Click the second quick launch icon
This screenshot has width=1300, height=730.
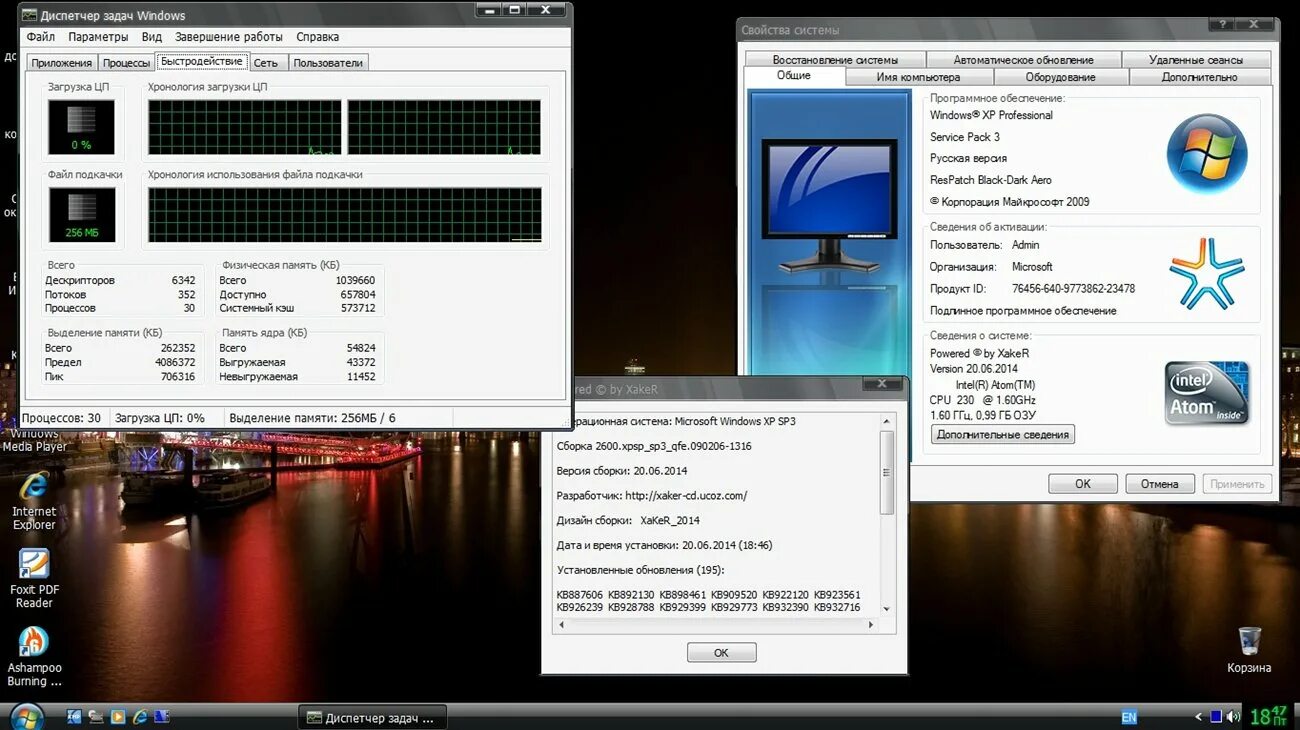click(x=96, y=716)
